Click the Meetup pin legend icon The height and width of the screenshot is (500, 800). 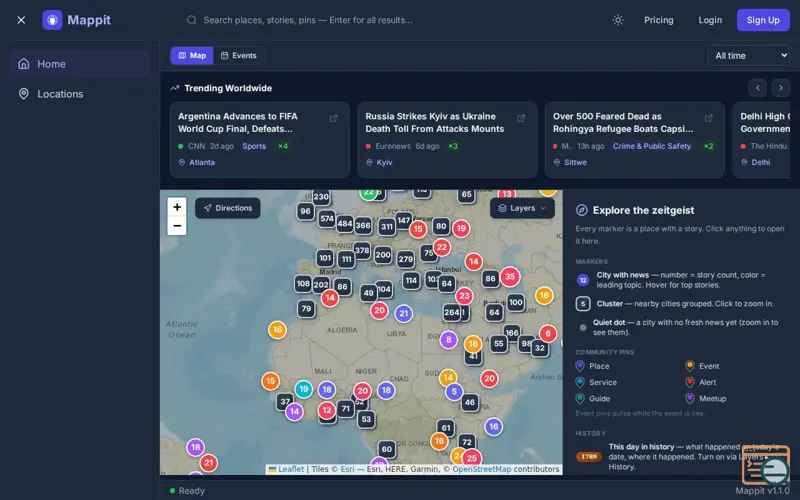690,398
